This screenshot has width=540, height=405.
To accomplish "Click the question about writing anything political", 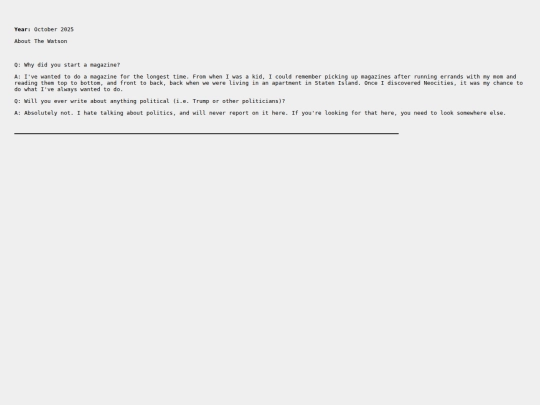I will [x=149, y=101].
